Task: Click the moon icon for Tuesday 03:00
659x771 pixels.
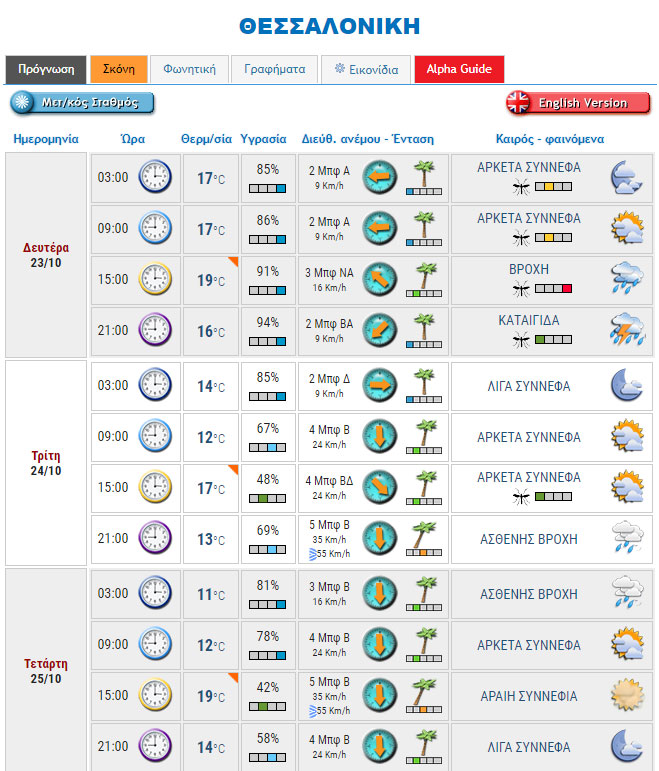Action: tap(626, 385)
